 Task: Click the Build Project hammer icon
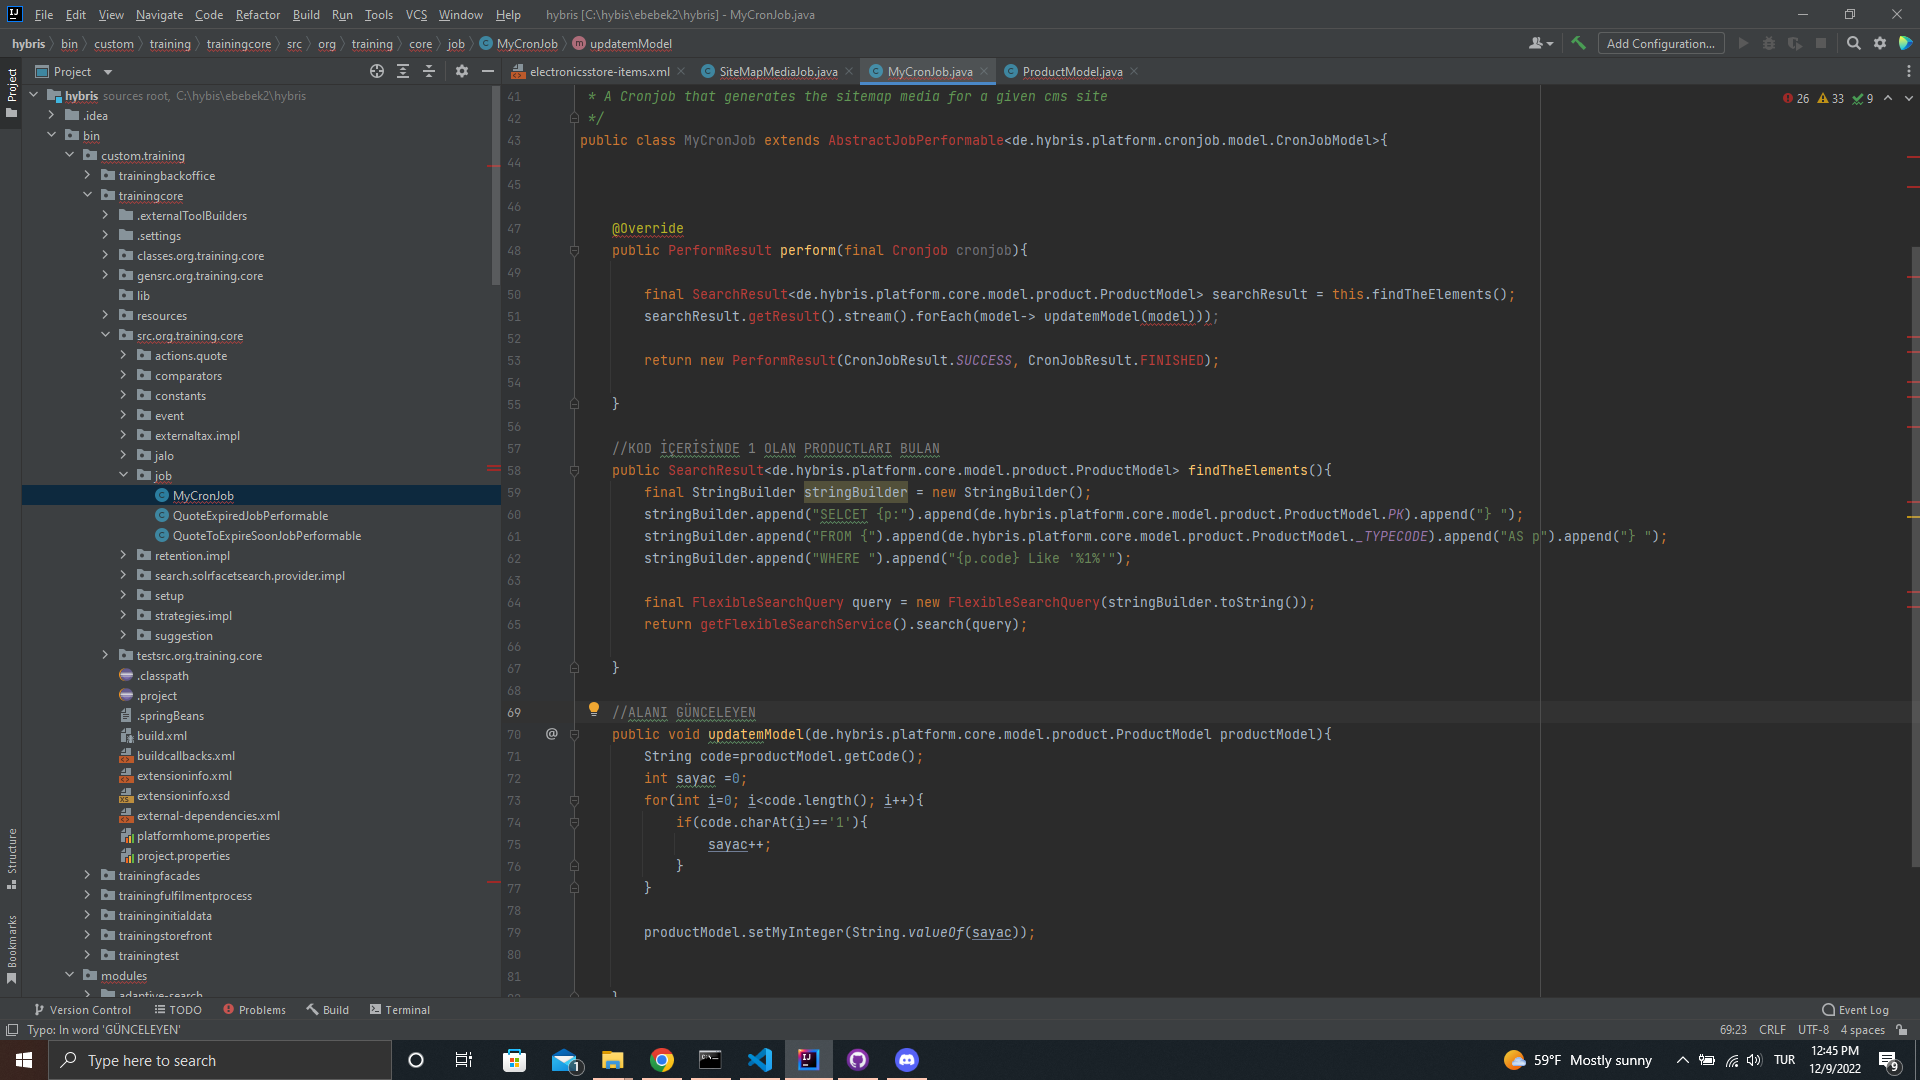[x=1578, y=44]
